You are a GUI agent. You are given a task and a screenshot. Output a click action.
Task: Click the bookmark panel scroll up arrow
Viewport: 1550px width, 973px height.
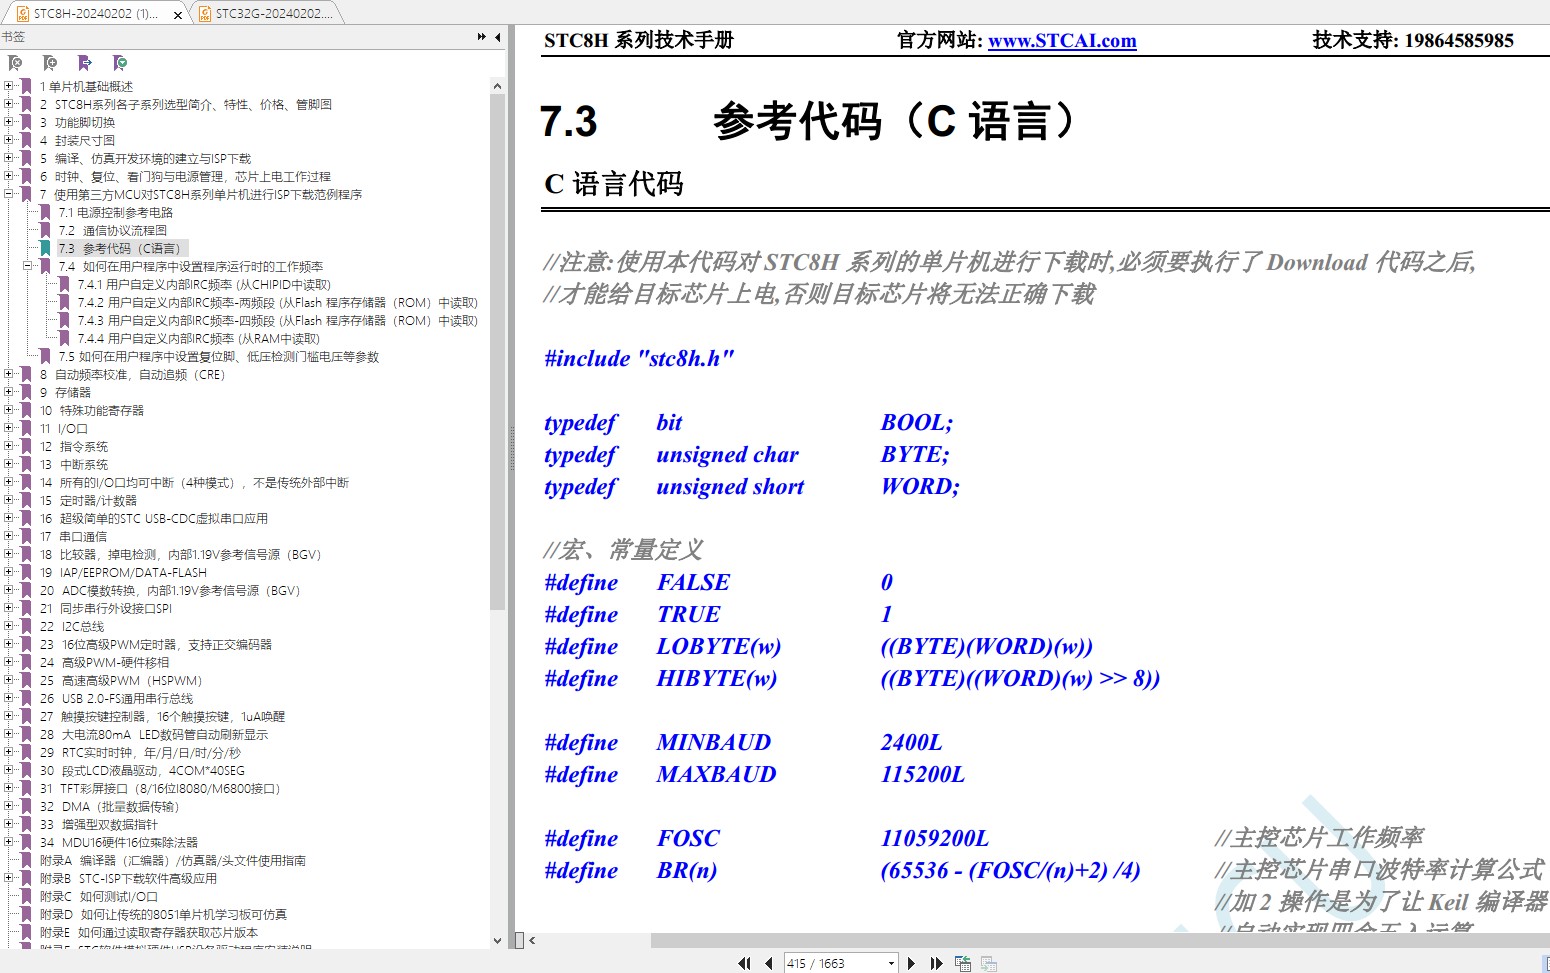(x=498, y=86)
